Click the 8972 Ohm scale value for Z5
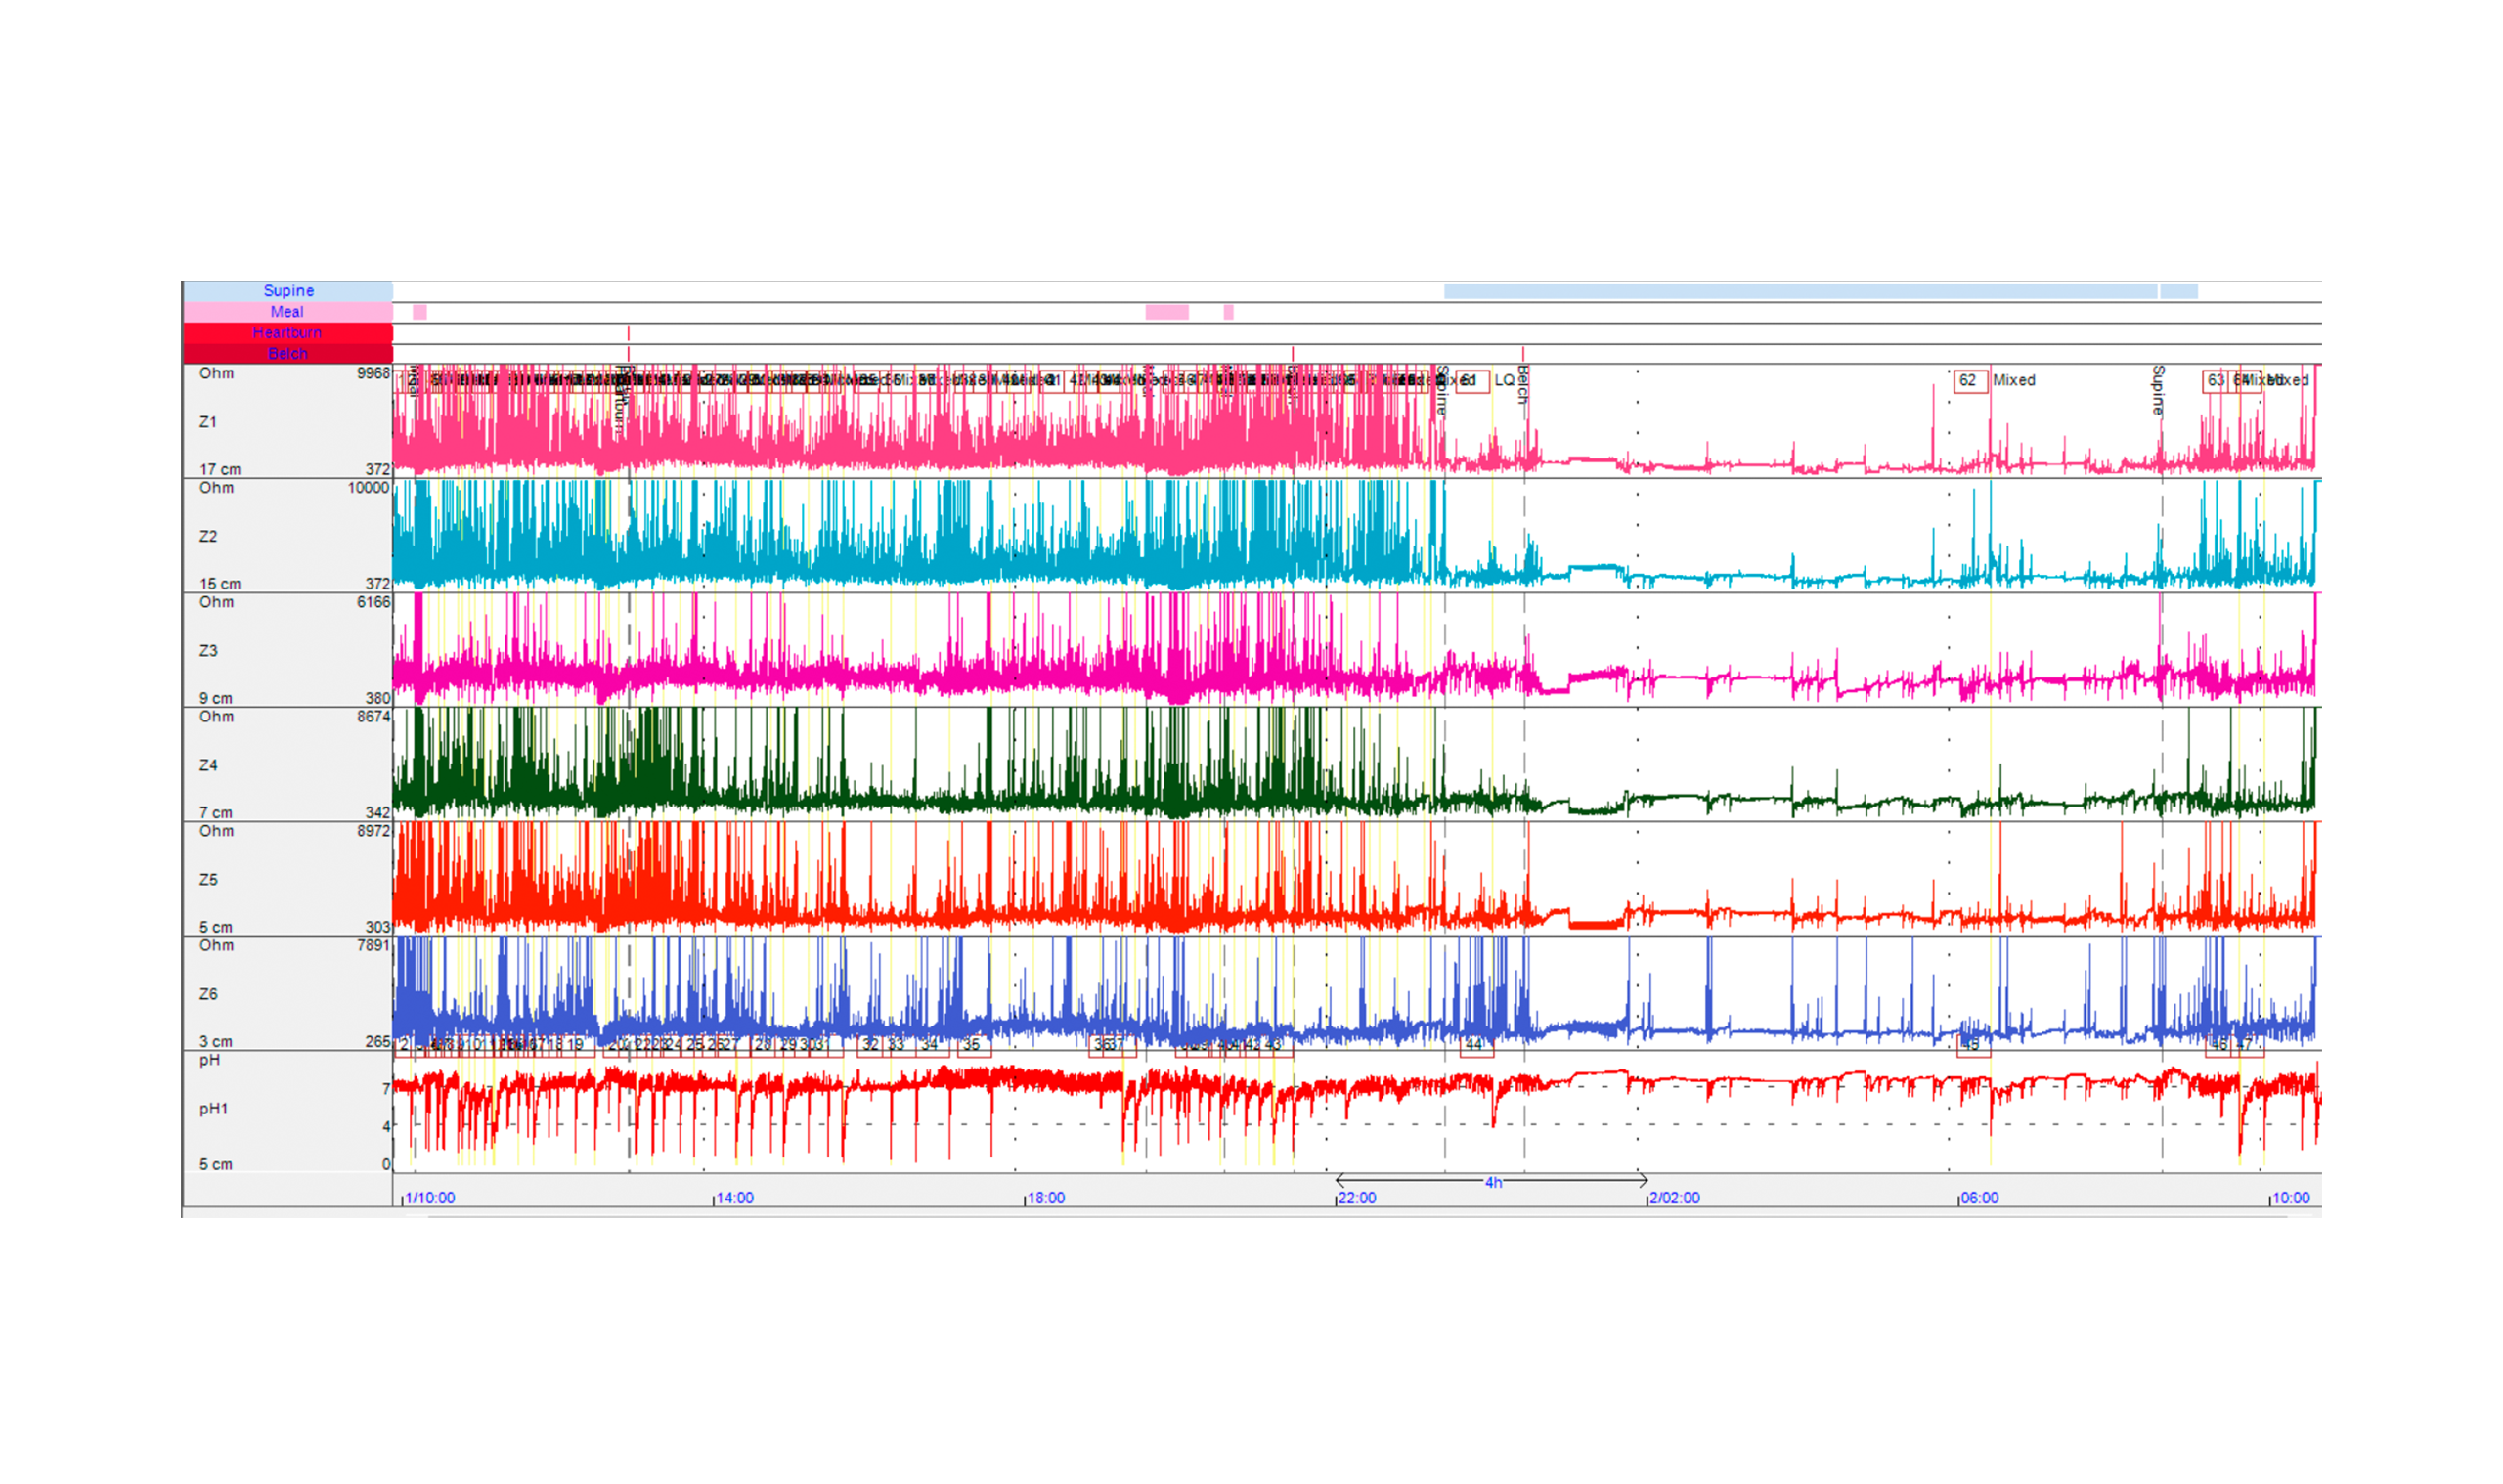Viewport: 2503px width, 1484px height. click(373, 831)
